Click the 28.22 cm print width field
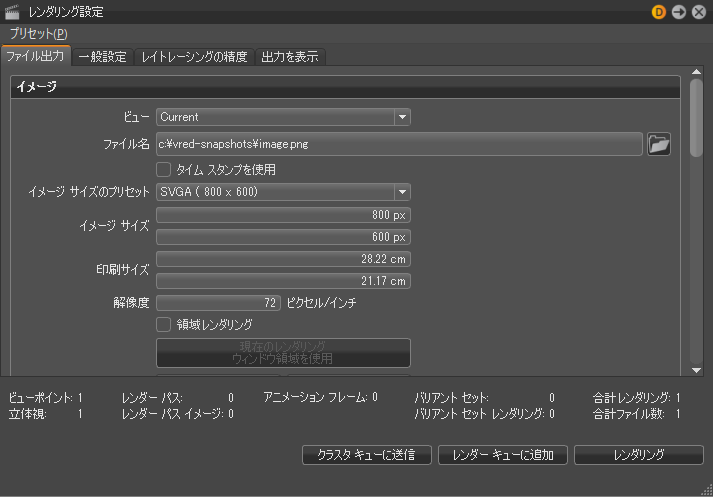The height and width of the screenshot is (497, 713). [283, 259]
